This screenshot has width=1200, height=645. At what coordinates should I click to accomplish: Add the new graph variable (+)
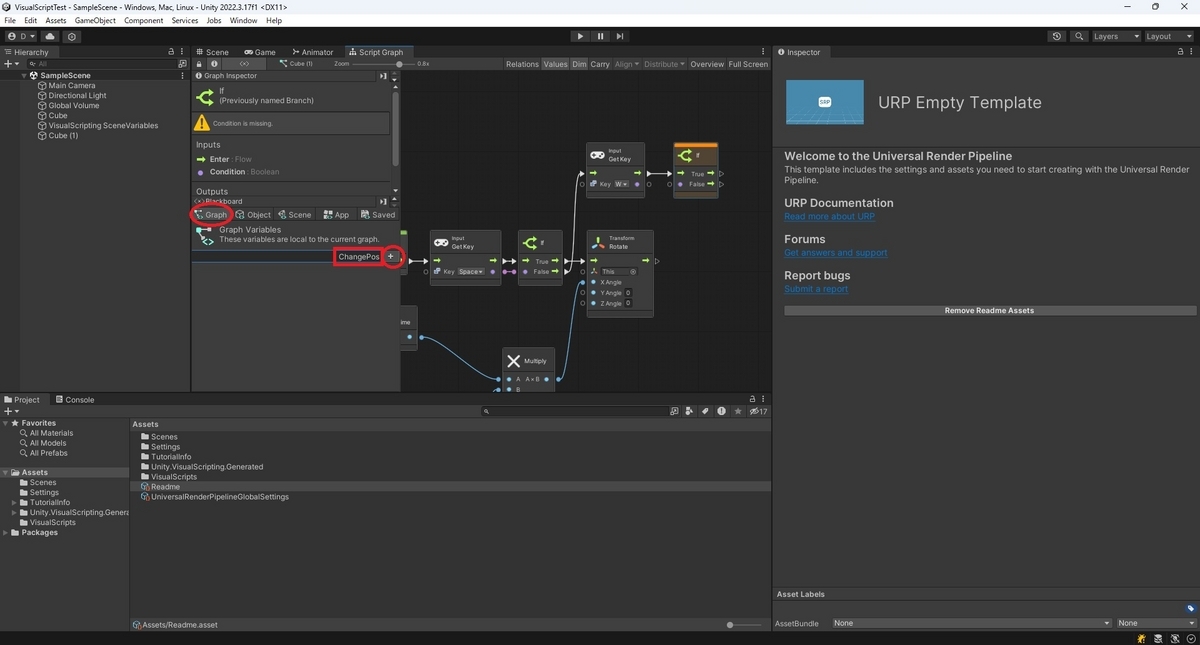coord(391,257)
